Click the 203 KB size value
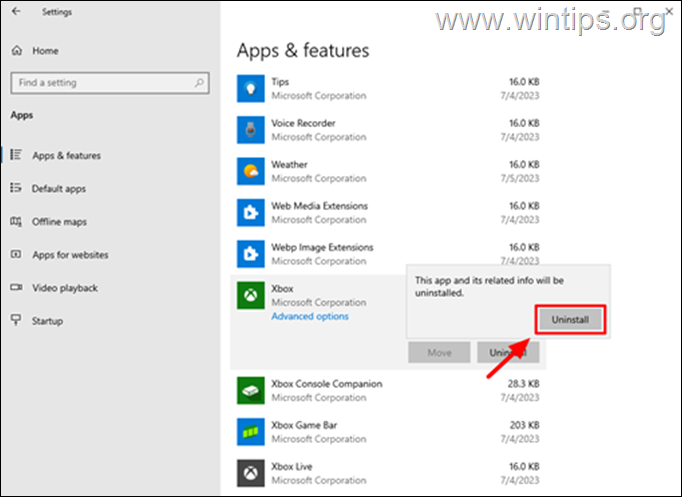This screenshot has height=497, width=682. [525, 425]
